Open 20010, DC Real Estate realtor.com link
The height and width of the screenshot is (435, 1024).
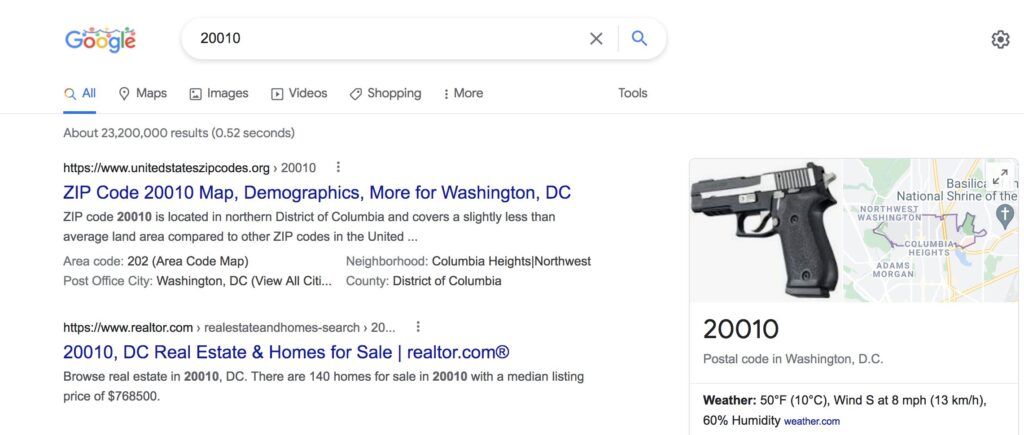[286, 352]
